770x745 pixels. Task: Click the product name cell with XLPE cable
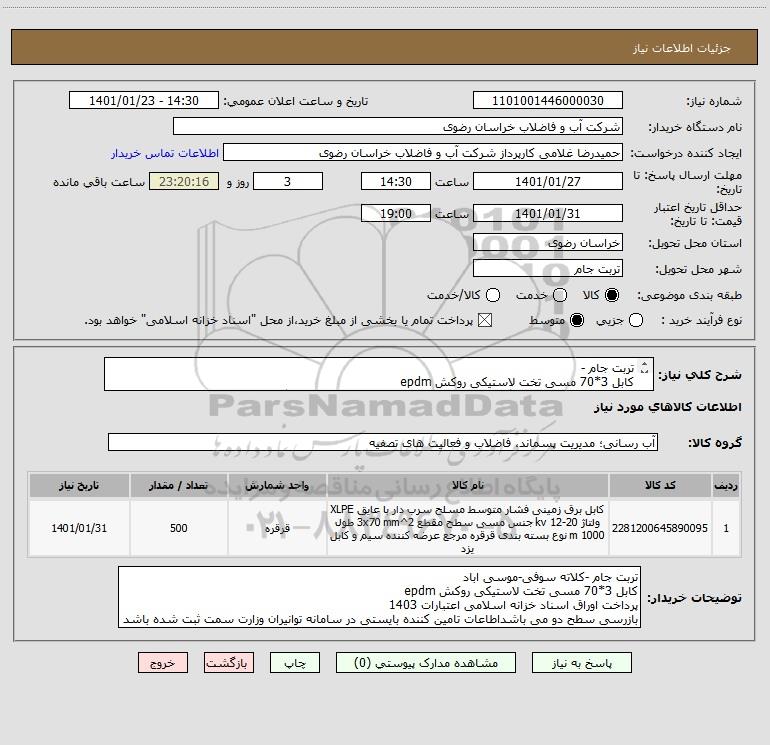468,528
